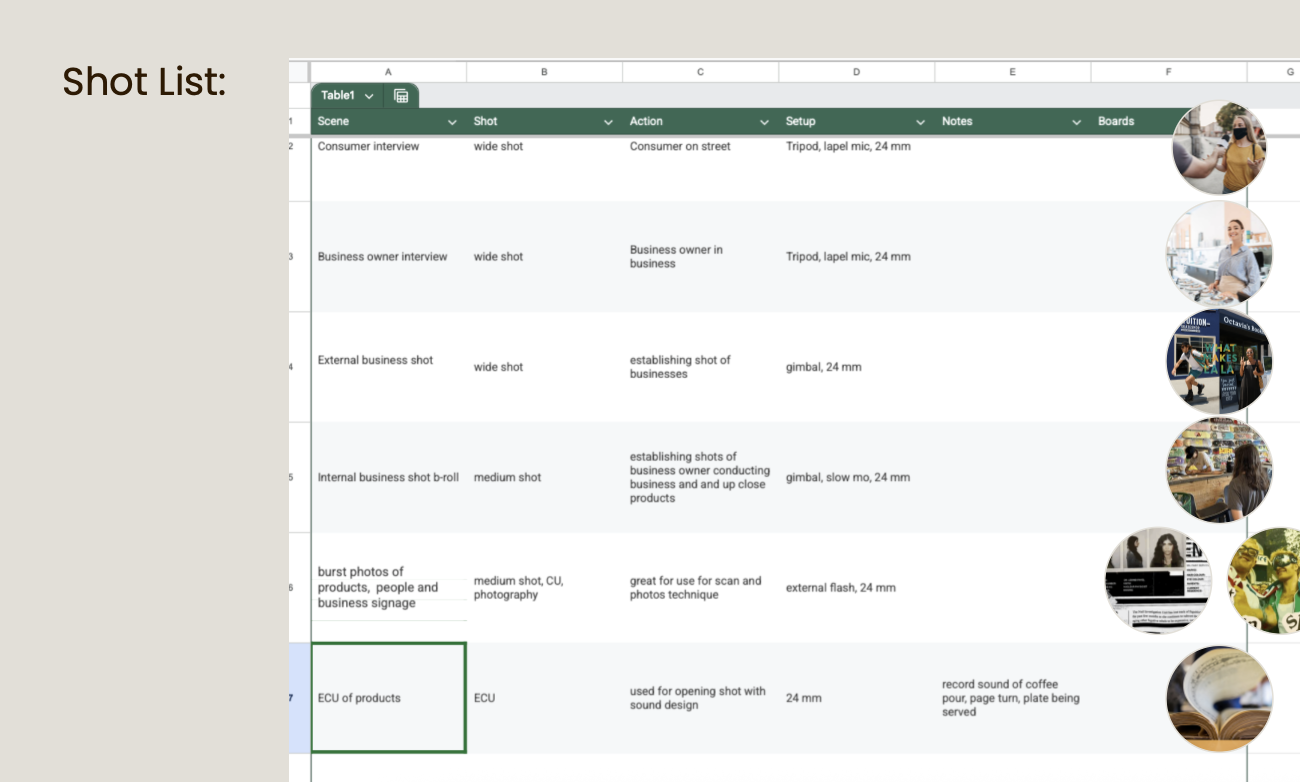Open the open book pages thumbnail

point(1219,698)
